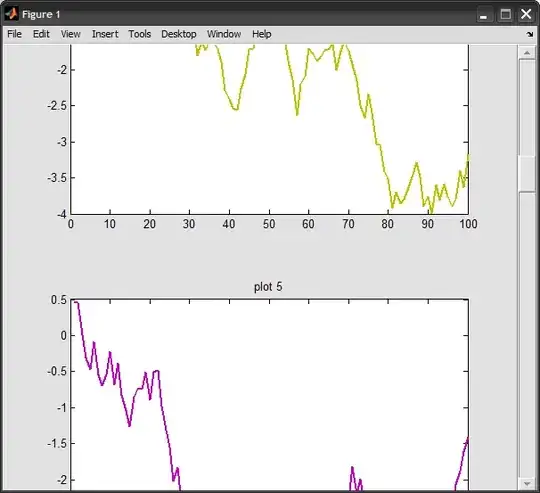Image resolution: width=540 pixels, height=493 pixels.
Task: Open the Desktop menu
Action: click(x=179, y=34)
